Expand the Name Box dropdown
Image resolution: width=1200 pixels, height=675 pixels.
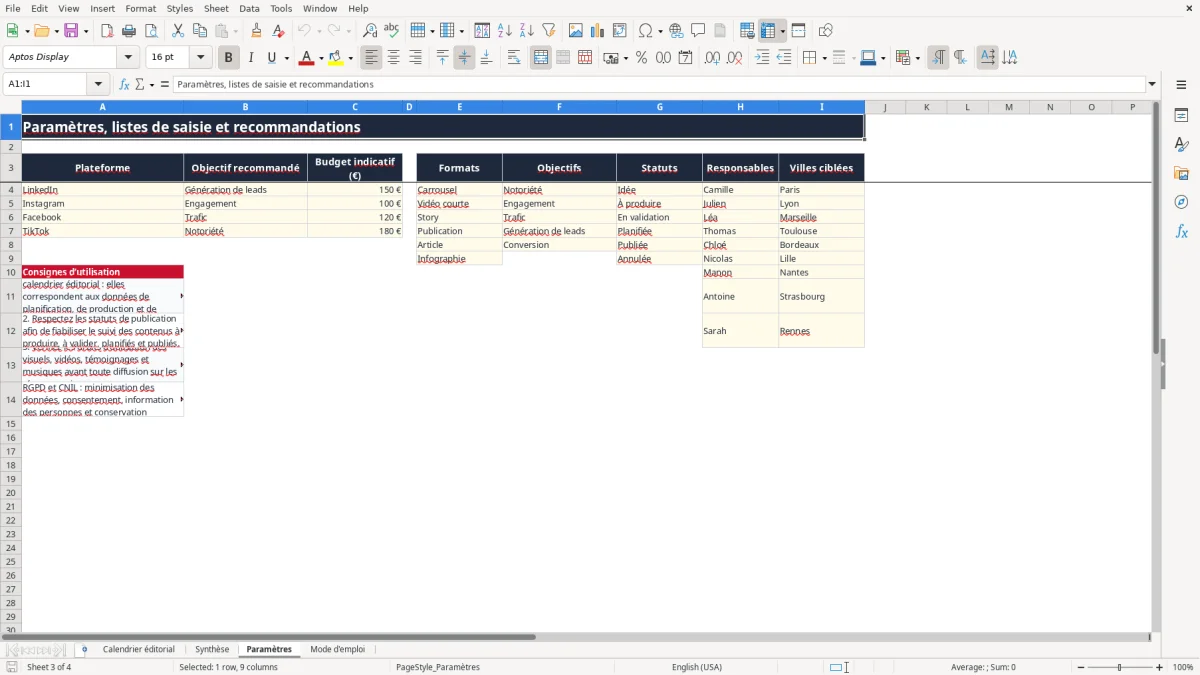point(98,84)
